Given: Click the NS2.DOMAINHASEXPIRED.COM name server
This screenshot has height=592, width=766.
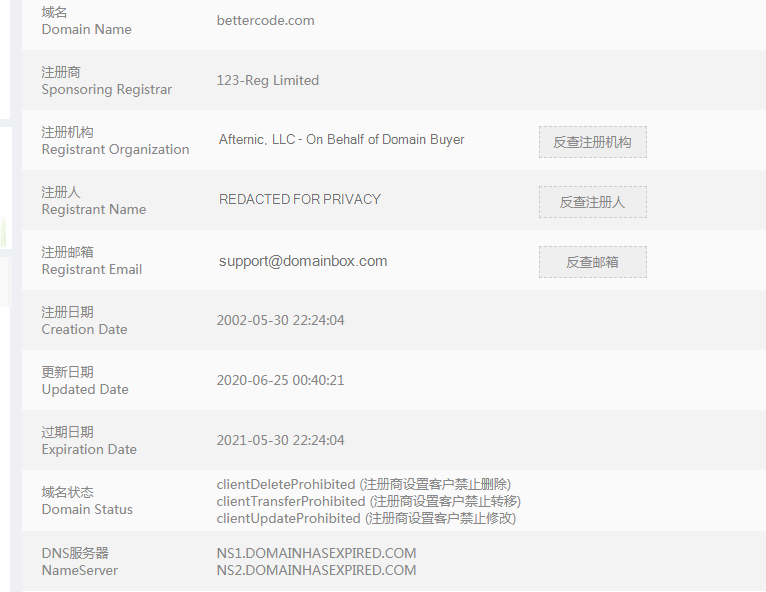Looking at the screenshot, I should (316, 570).
